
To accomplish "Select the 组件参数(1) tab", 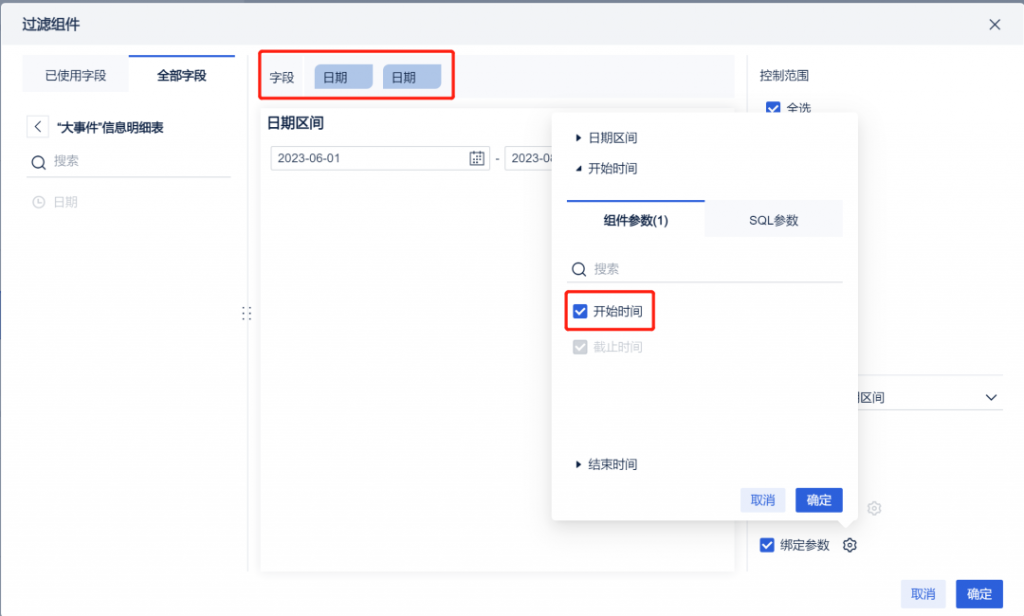I will (635, 220).
